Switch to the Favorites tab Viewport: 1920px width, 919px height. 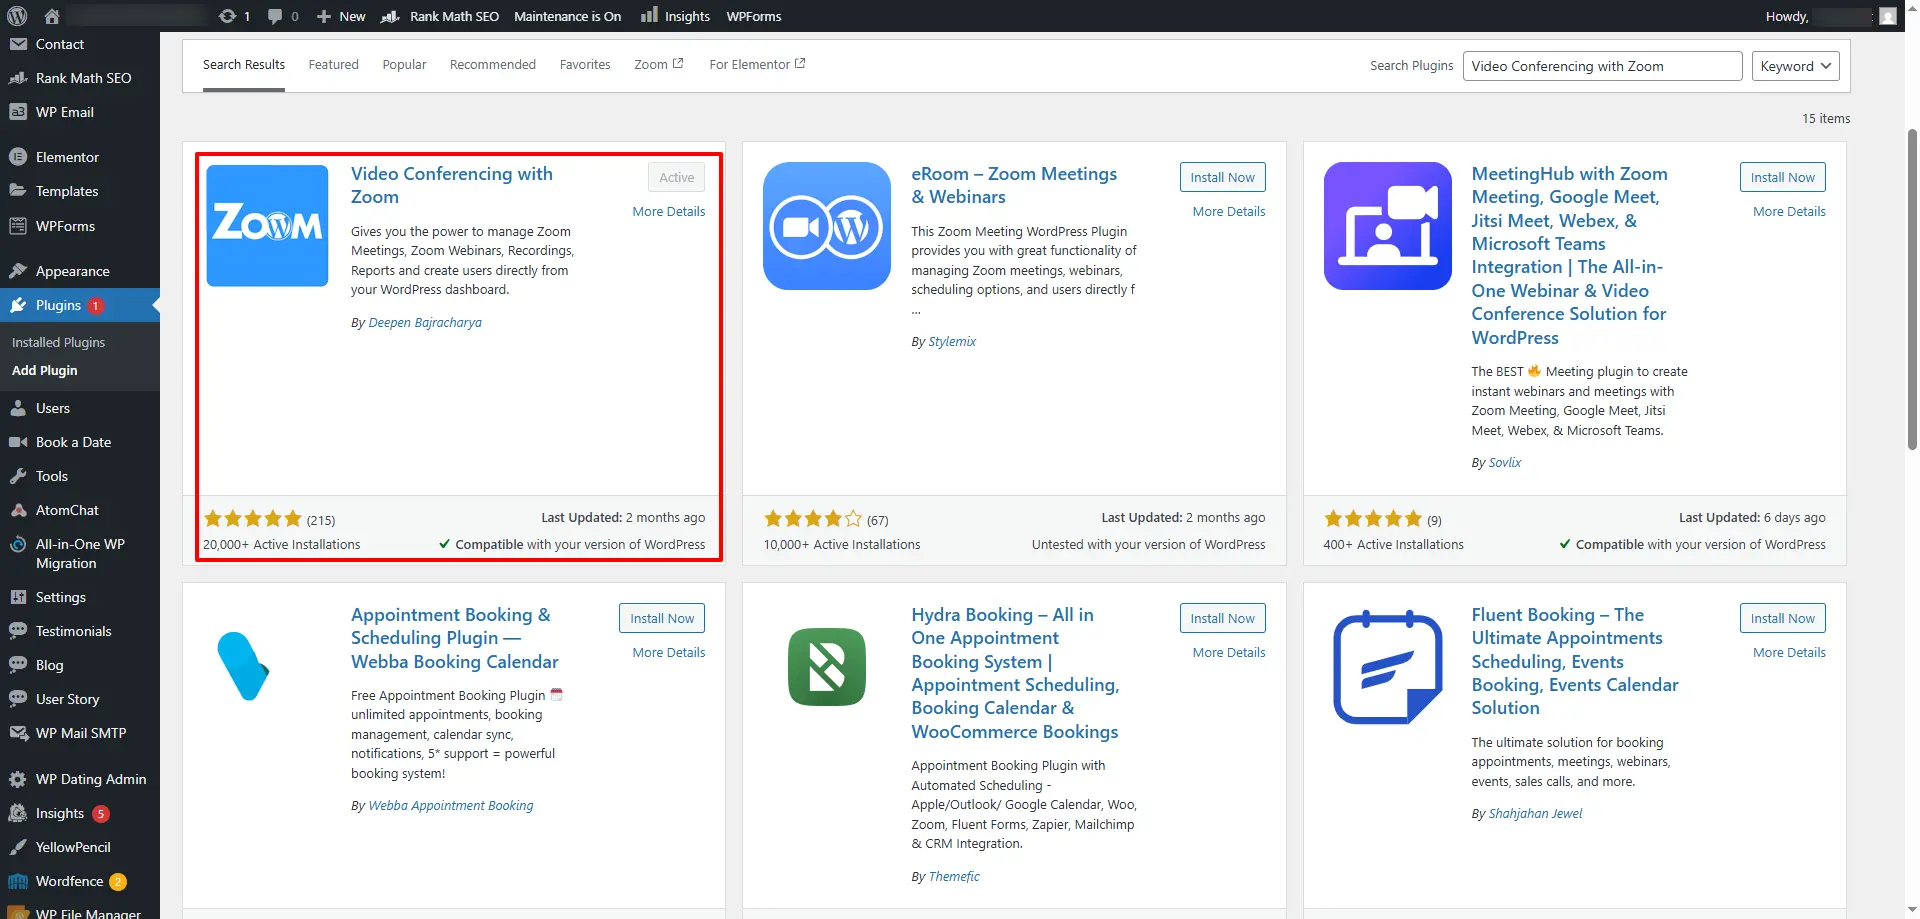coord(585,64)
